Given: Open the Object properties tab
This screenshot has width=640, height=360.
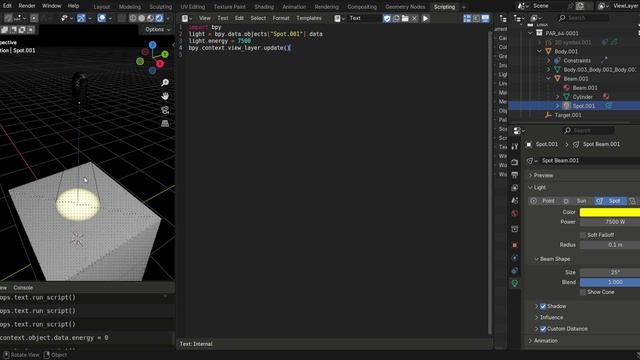Looking at the screenshot, I should [515, 245].
